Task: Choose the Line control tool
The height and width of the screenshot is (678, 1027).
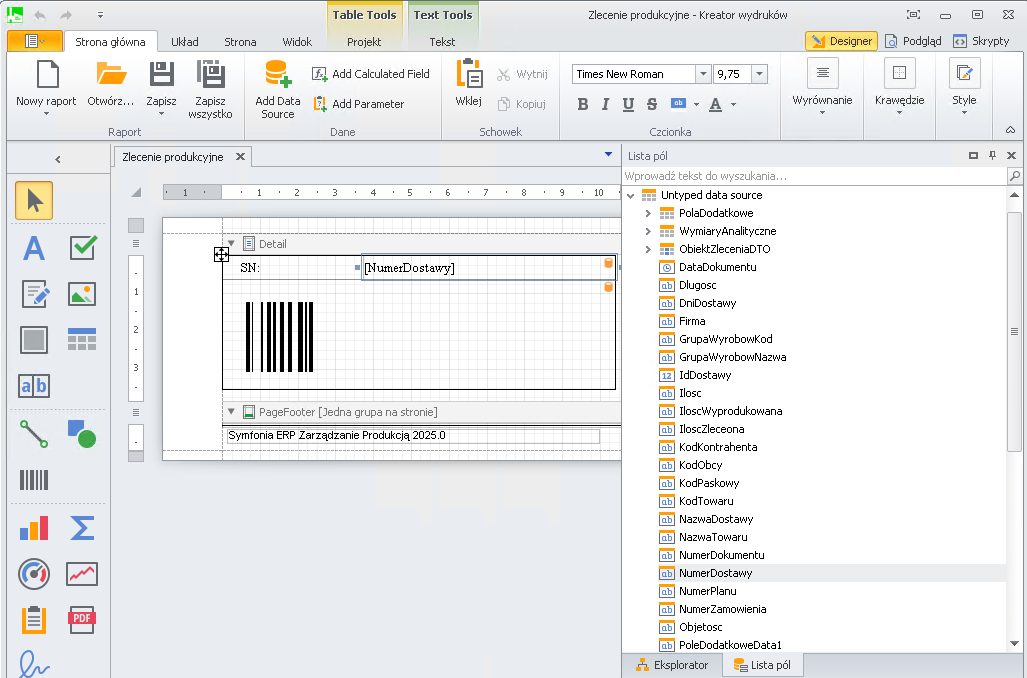Action: tap(34, 434)
